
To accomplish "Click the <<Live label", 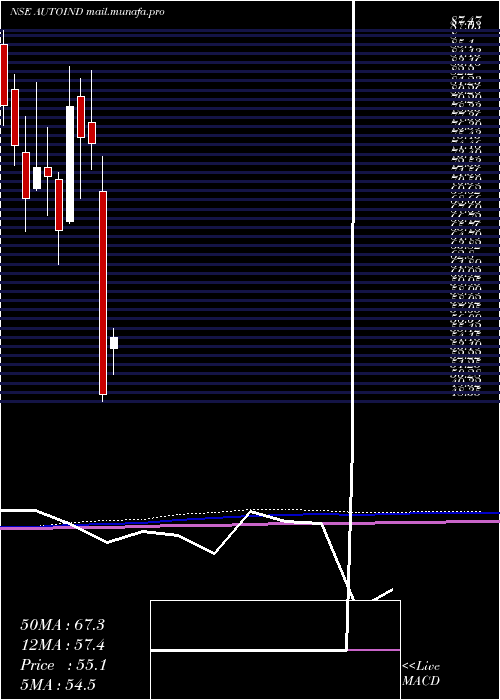I will click(421, 667).
